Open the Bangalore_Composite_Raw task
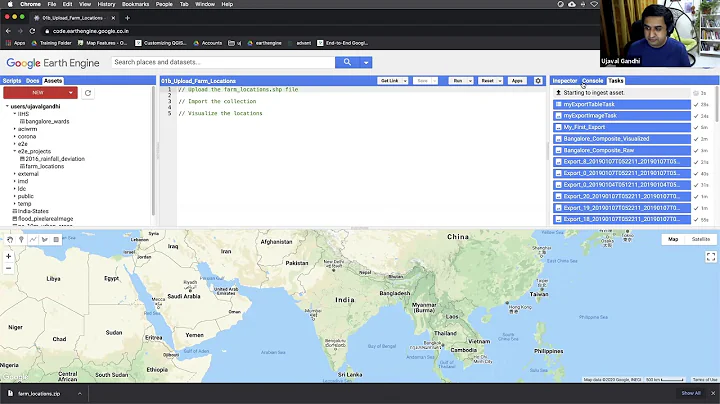Screen dimensions: 720x404 (622, 150)
